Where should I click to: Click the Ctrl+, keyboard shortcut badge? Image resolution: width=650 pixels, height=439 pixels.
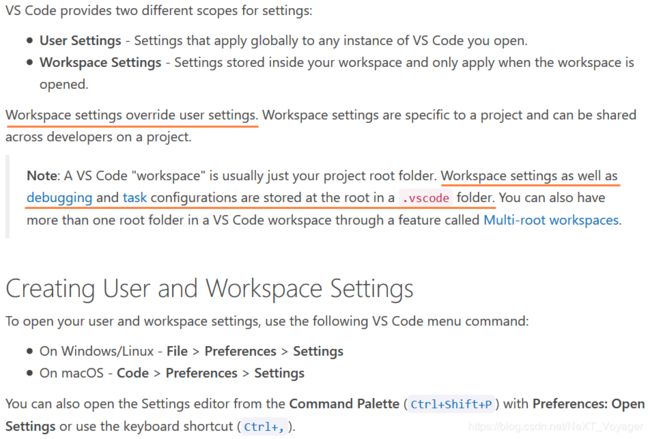point(264,427)
